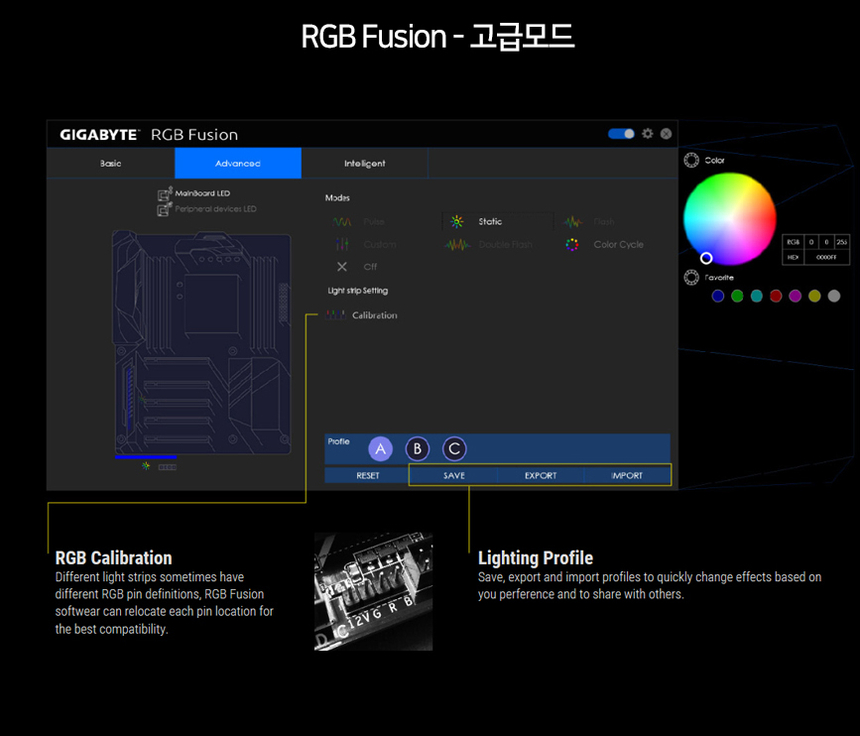The width and height of the screenshot is (860, 736).
Task: Choose the gray favorite swatch
Action: tap(834, 296)
